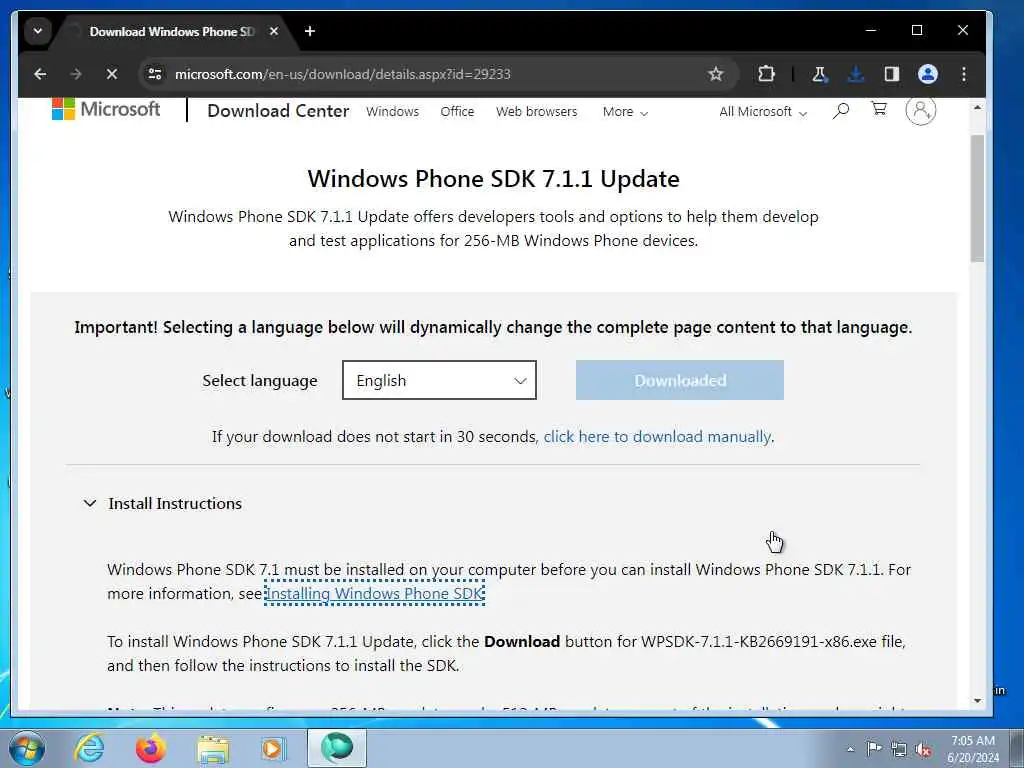This screenshot has width=1024, height=768.
Task: Select the active browser taskbar button
Action: click(337, 748)
